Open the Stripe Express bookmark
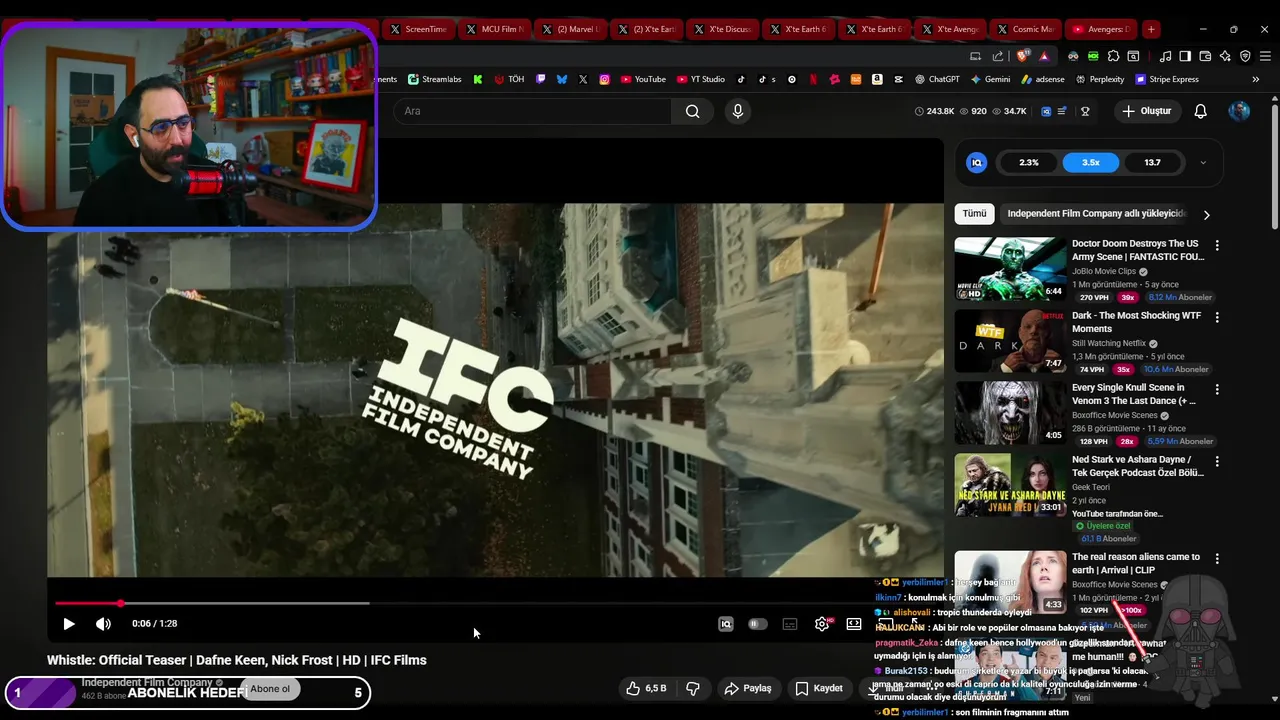Image resolution: width=1280 pixels, height=720 pixels. click(x=1165, y=79)
